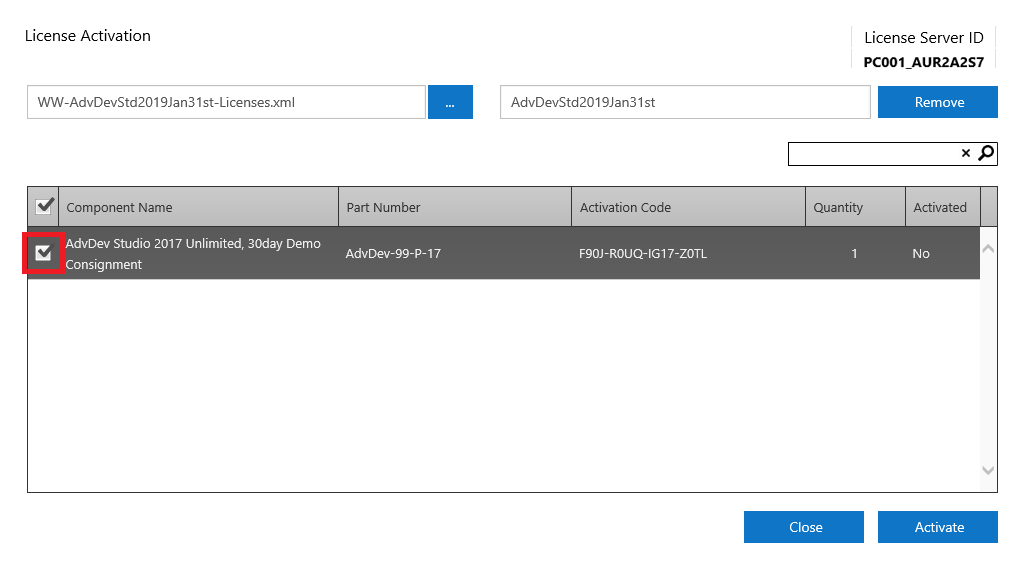Click the table scroll down arrow
The image size is (1023, 565).
point(988,470)
